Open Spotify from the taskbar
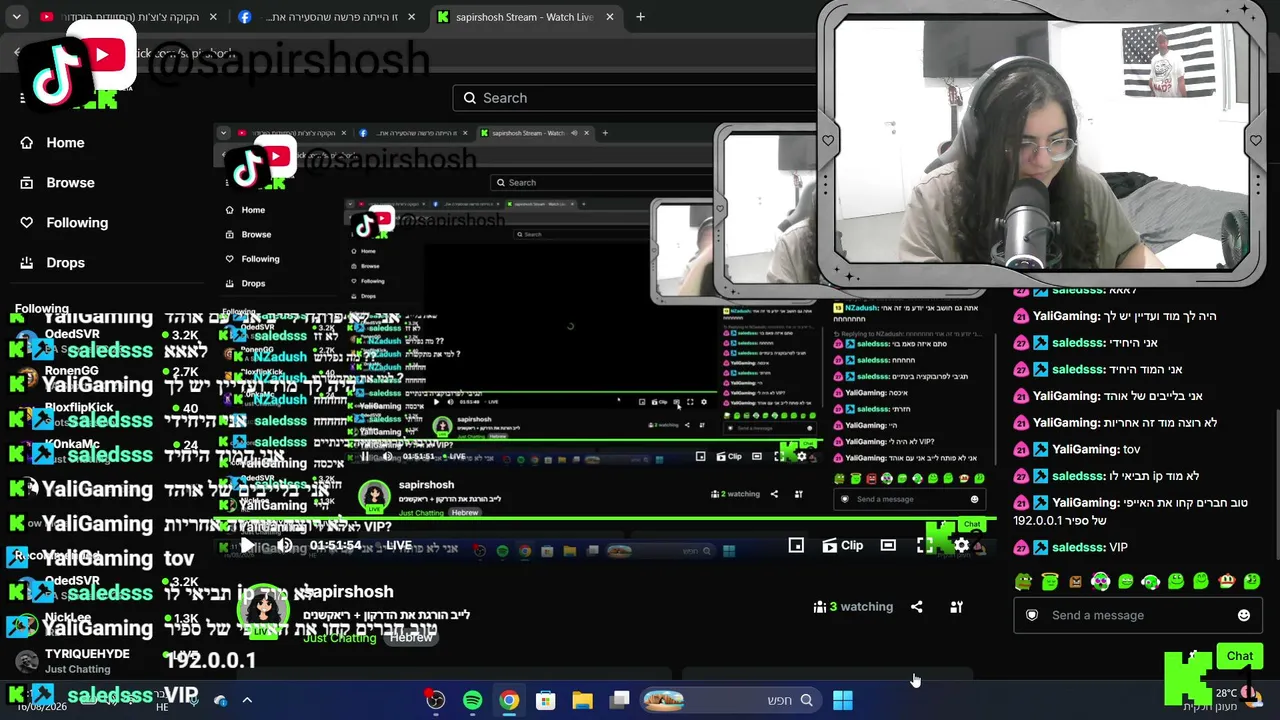The width and height of the screenshot is (1280, 720). pyautogui.click(x=473, y=700)
